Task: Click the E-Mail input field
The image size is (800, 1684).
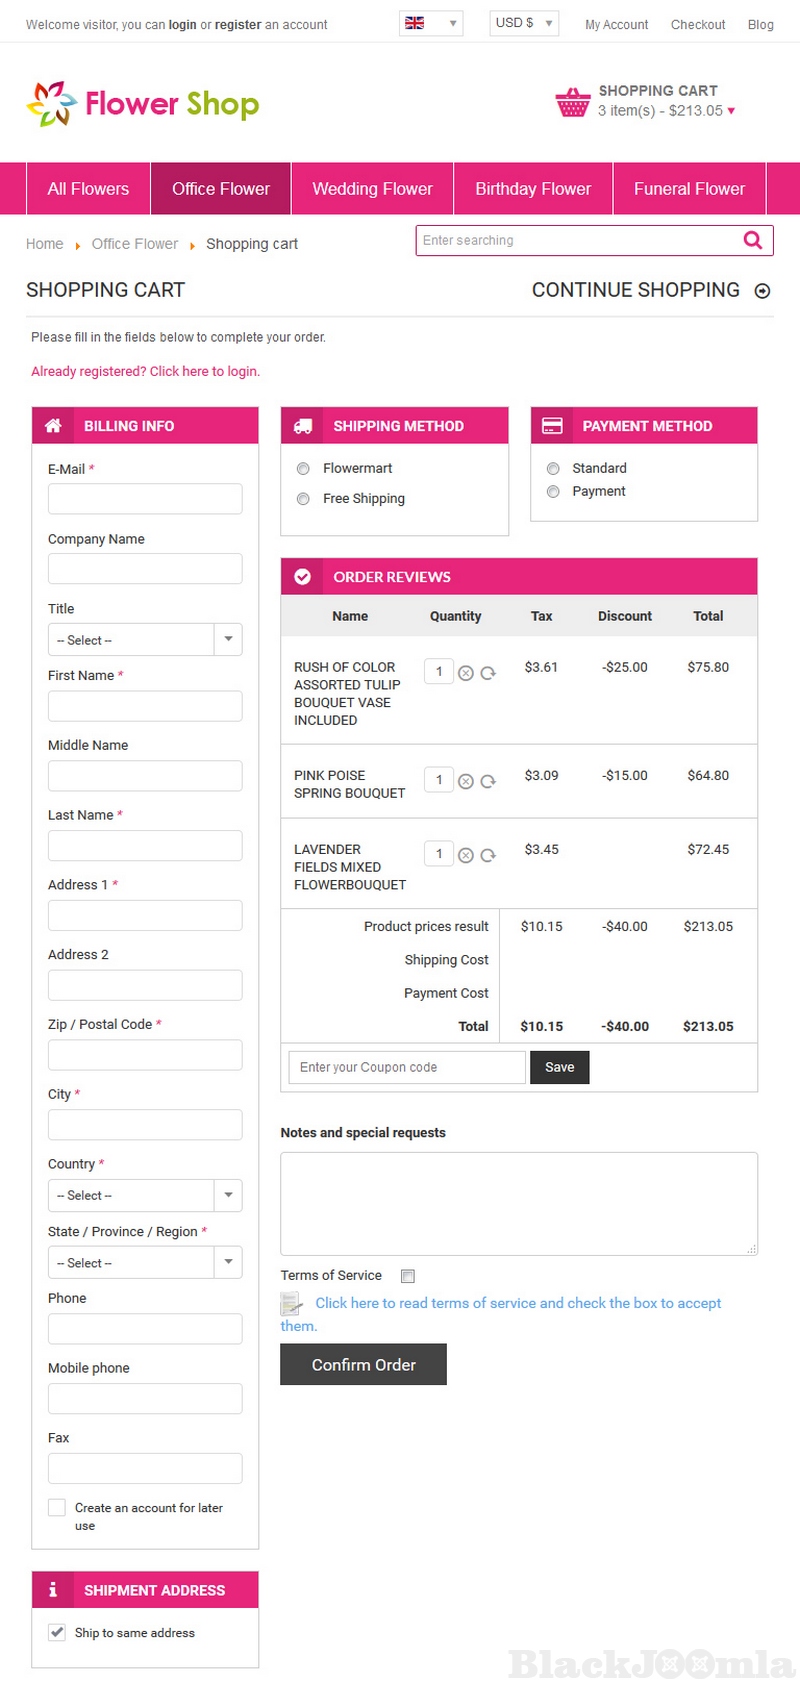Action: click(145, 499)
